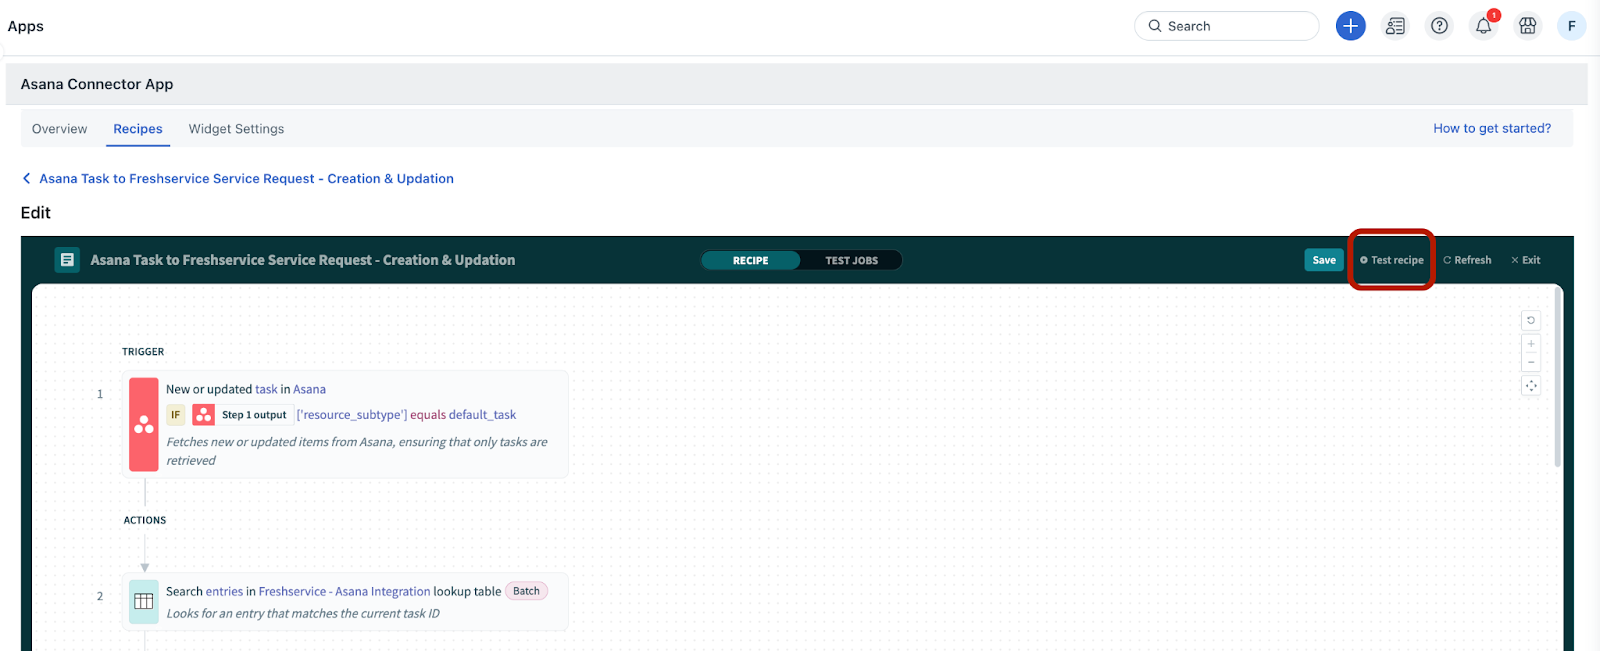The image size is (1600, 651).
Task: Open the tasks list icon in header
Action: coord(1395,26)
